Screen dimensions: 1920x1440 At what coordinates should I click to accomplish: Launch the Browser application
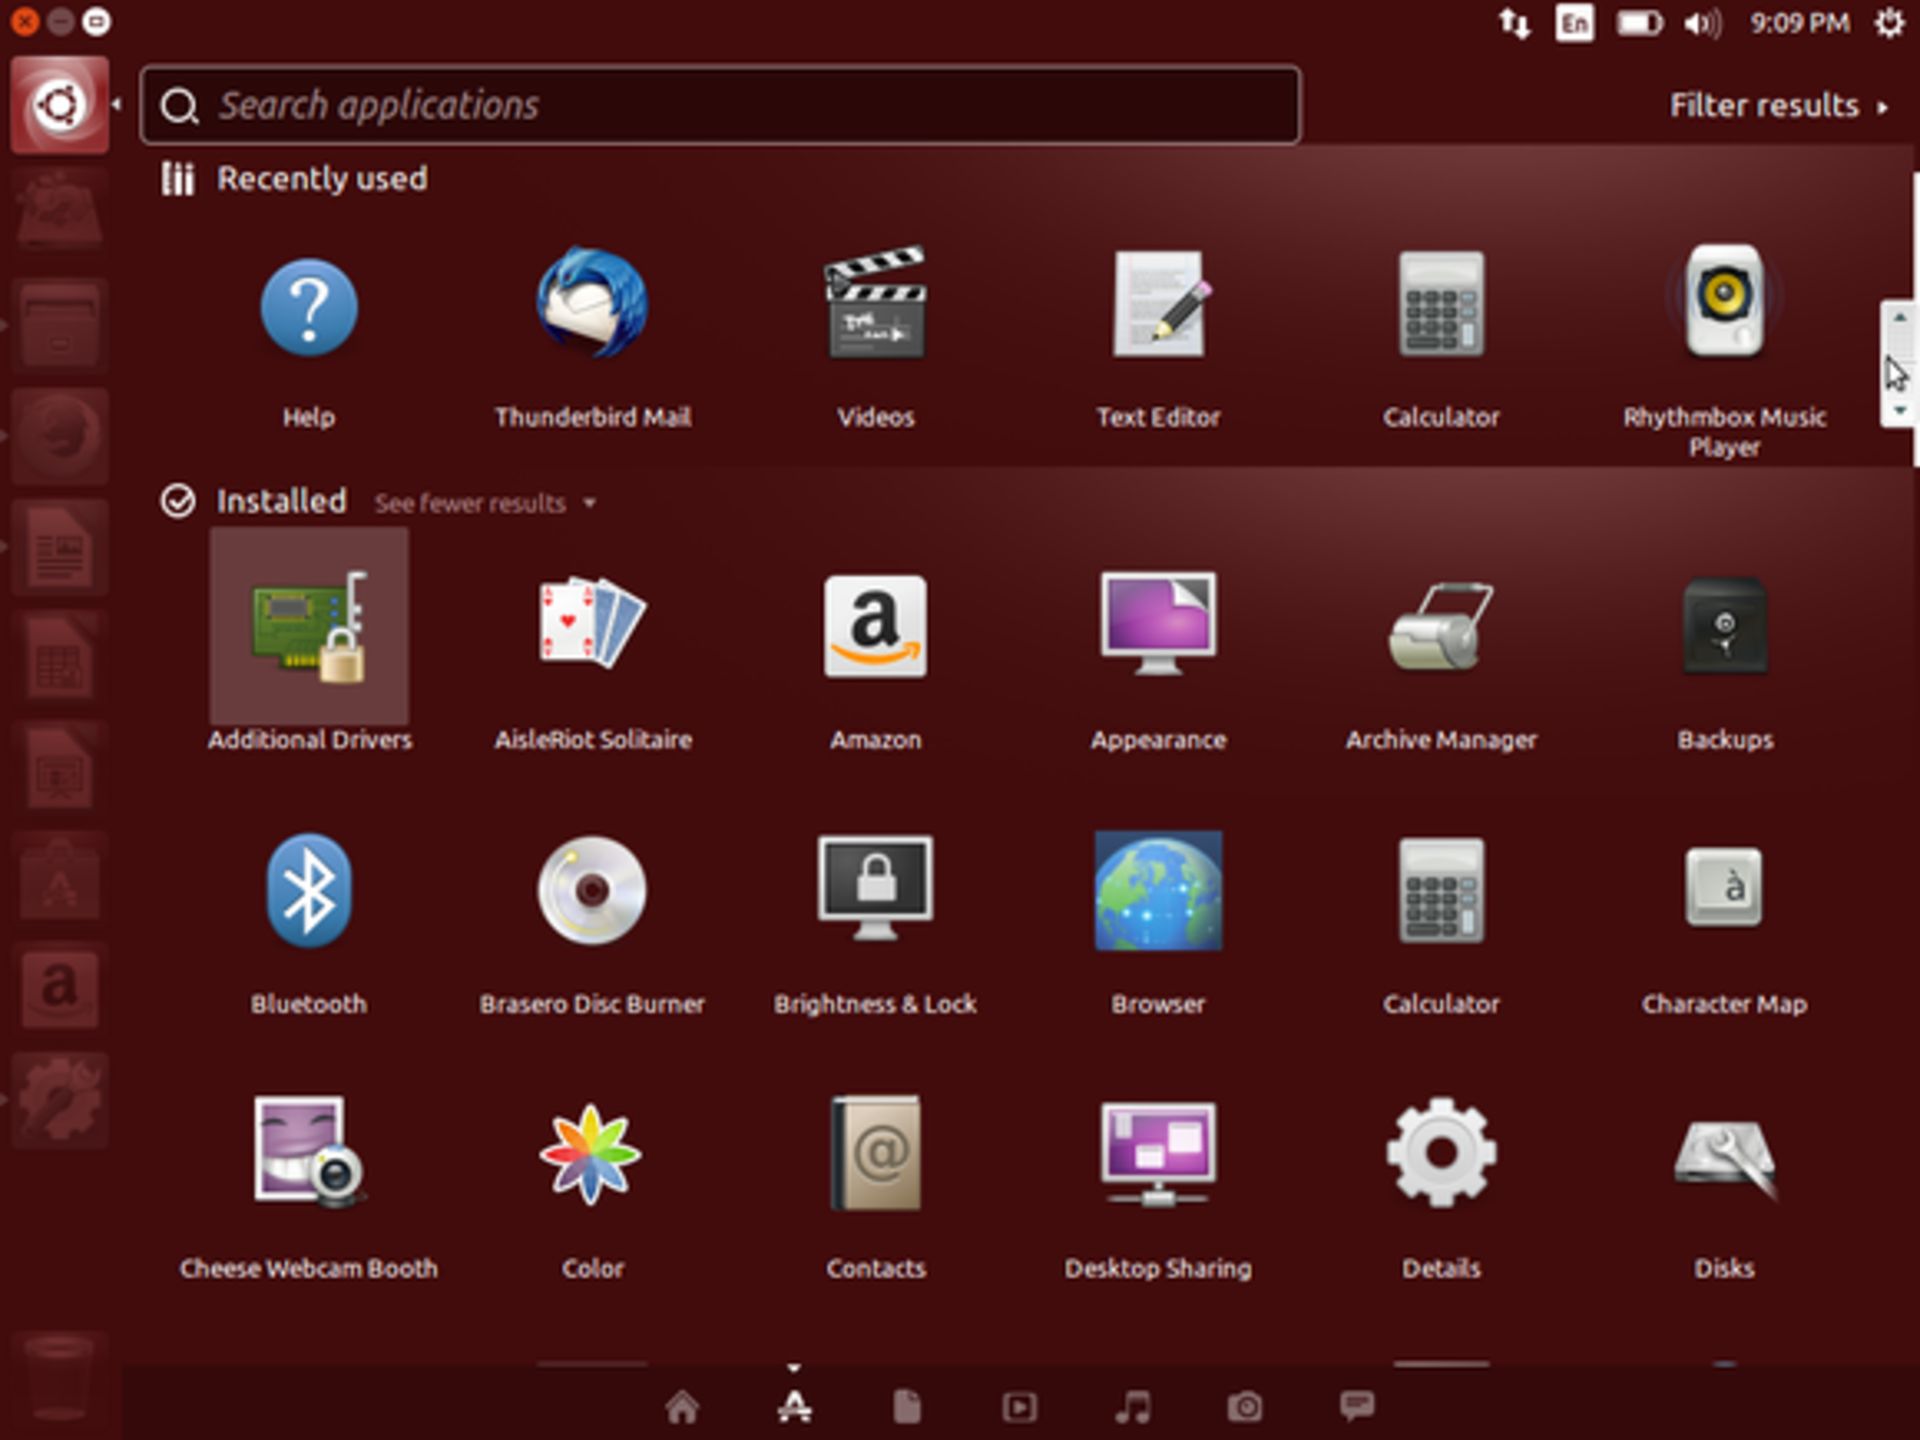point(1159,890)
